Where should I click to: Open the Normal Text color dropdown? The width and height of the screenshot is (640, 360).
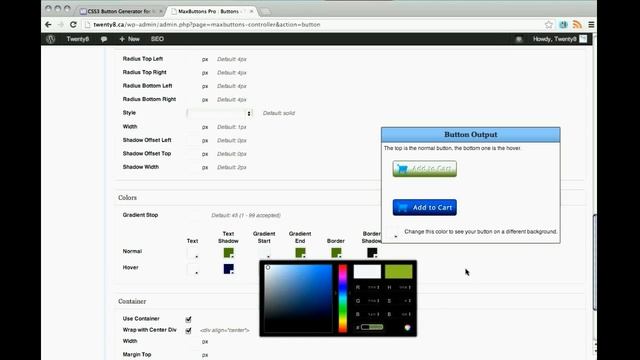(193, 253)
